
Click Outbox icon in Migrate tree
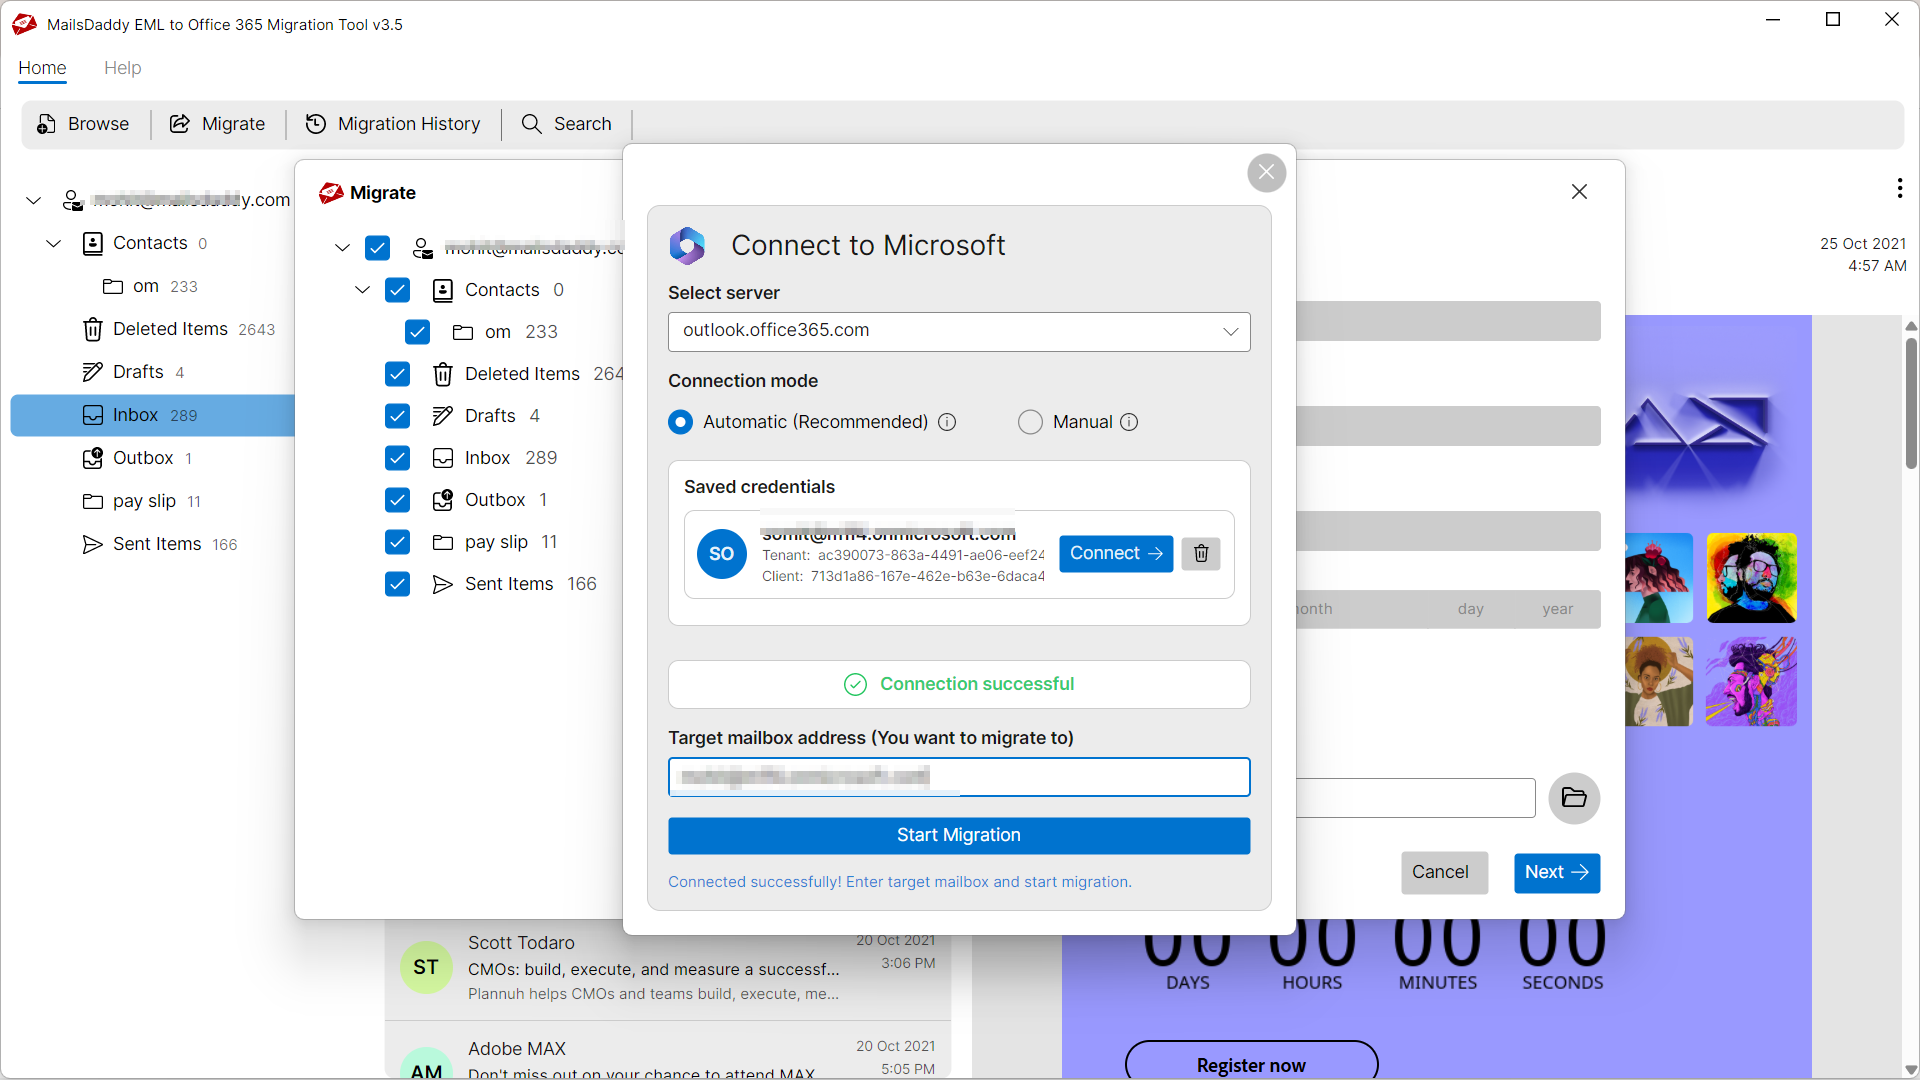(442, 500)
